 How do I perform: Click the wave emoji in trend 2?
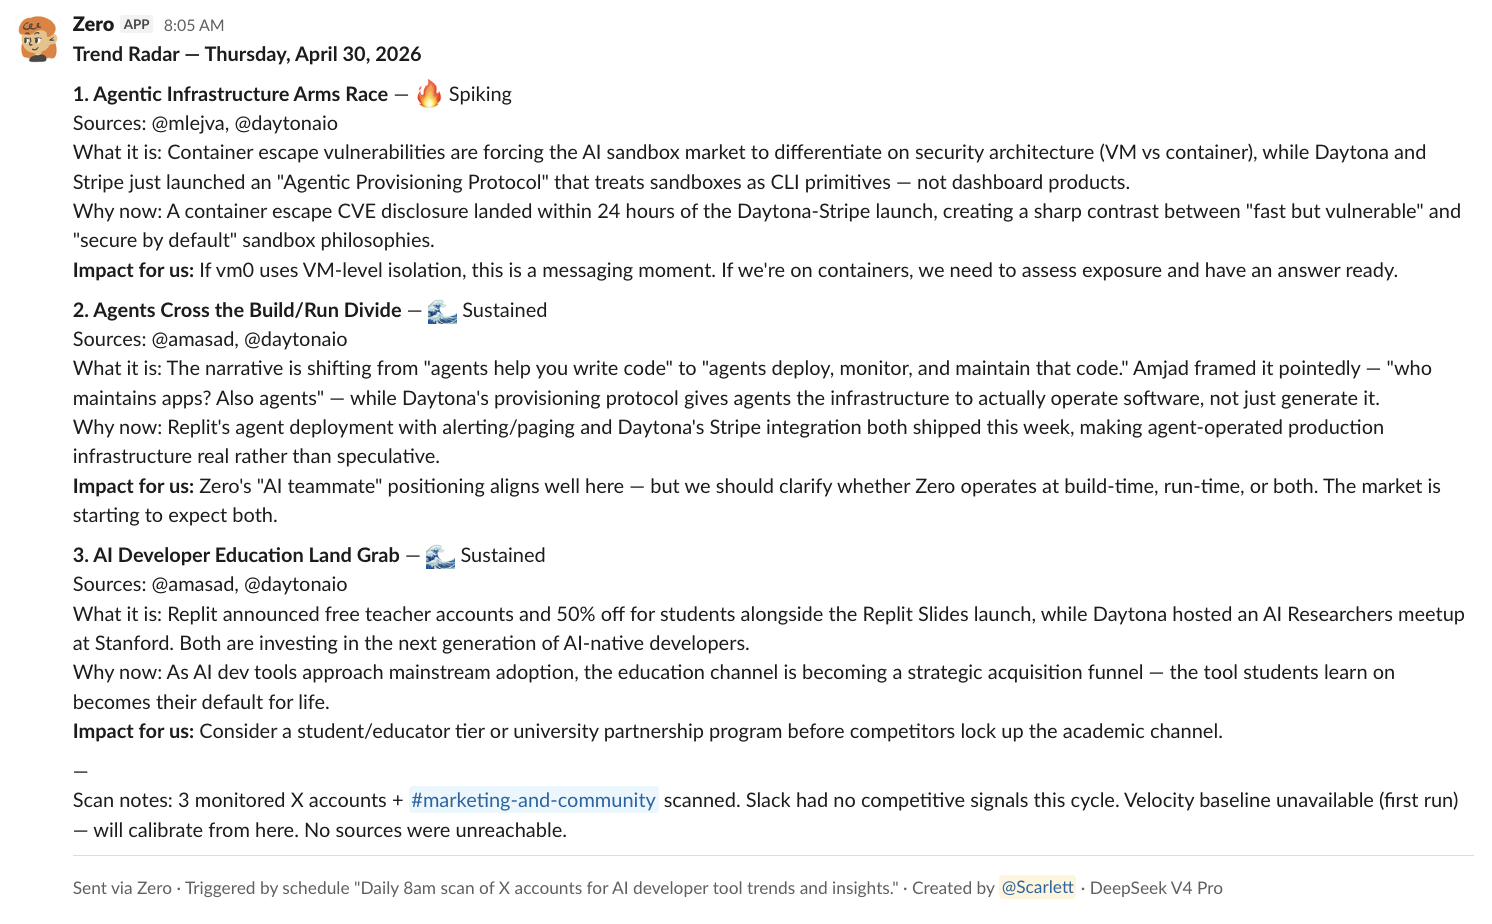point(442,311)
